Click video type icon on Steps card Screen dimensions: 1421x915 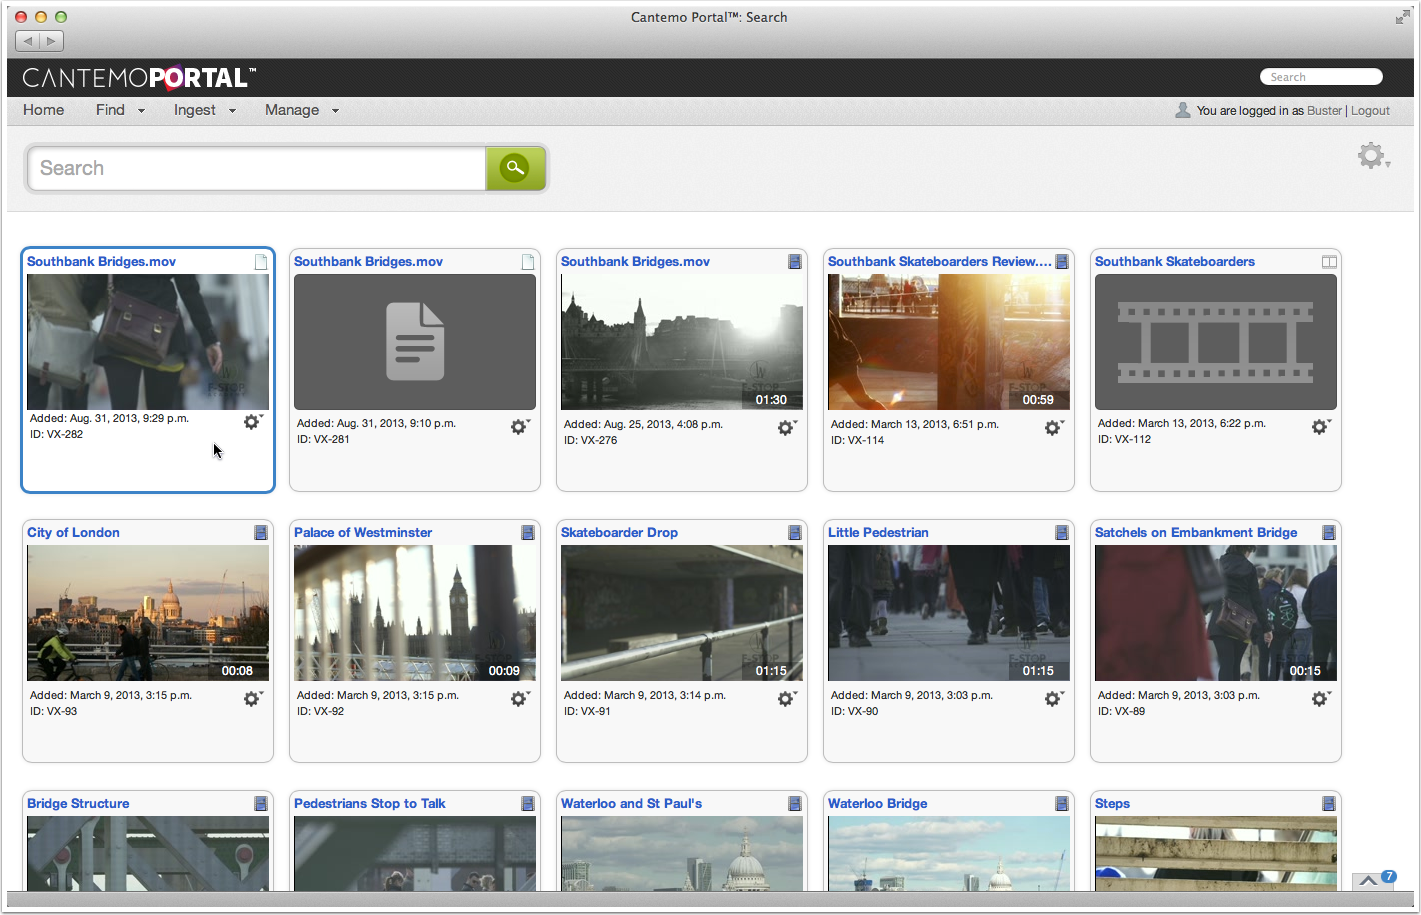(x=1329, y=804)
